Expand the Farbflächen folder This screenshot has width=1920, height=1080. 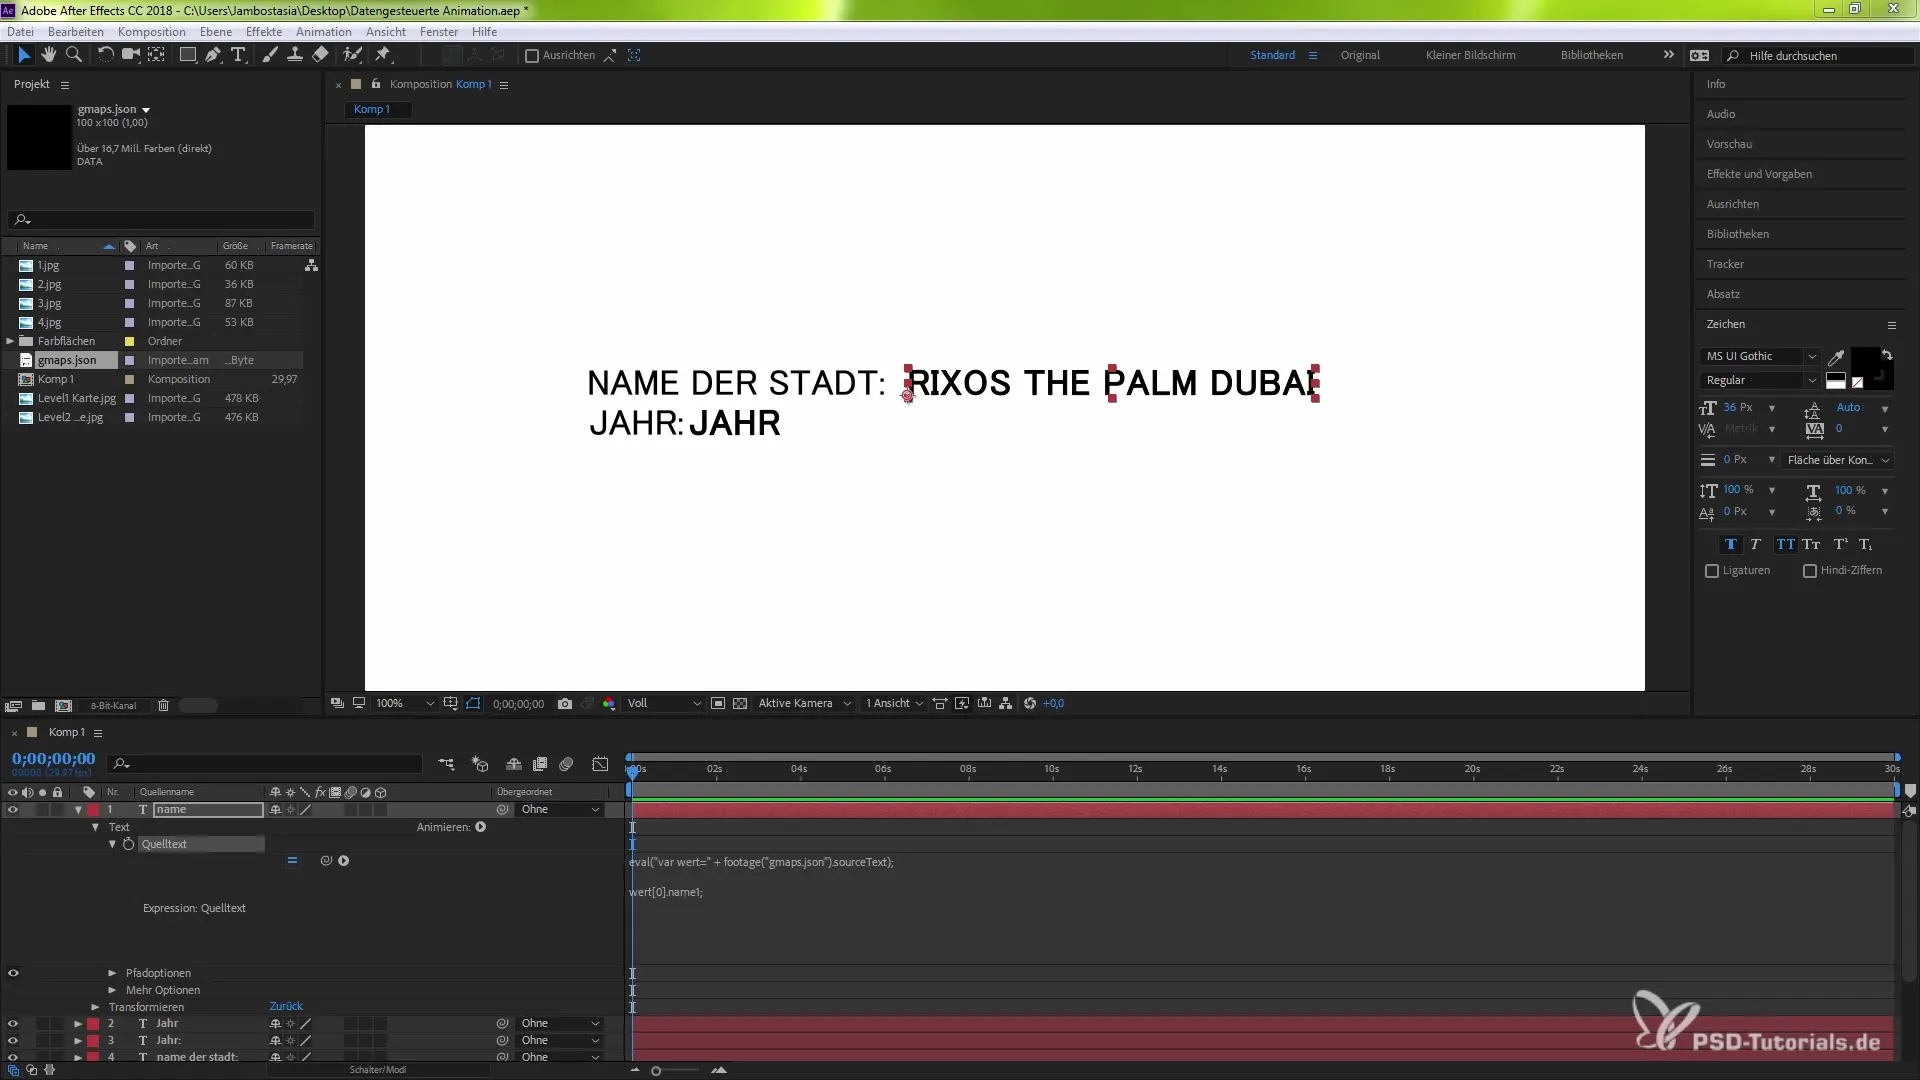pos(10,342)
